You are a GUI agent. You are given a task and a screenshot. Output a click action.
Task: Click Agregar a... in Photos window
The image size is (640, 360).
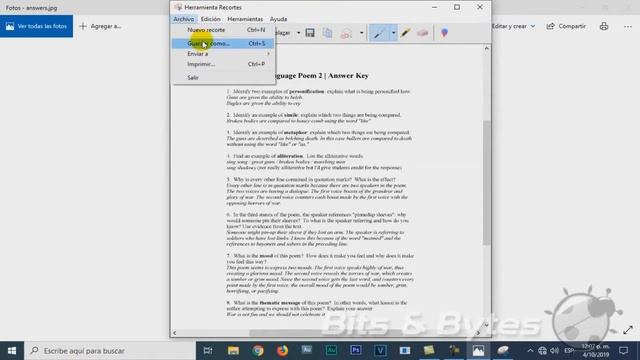coord(100,26)
